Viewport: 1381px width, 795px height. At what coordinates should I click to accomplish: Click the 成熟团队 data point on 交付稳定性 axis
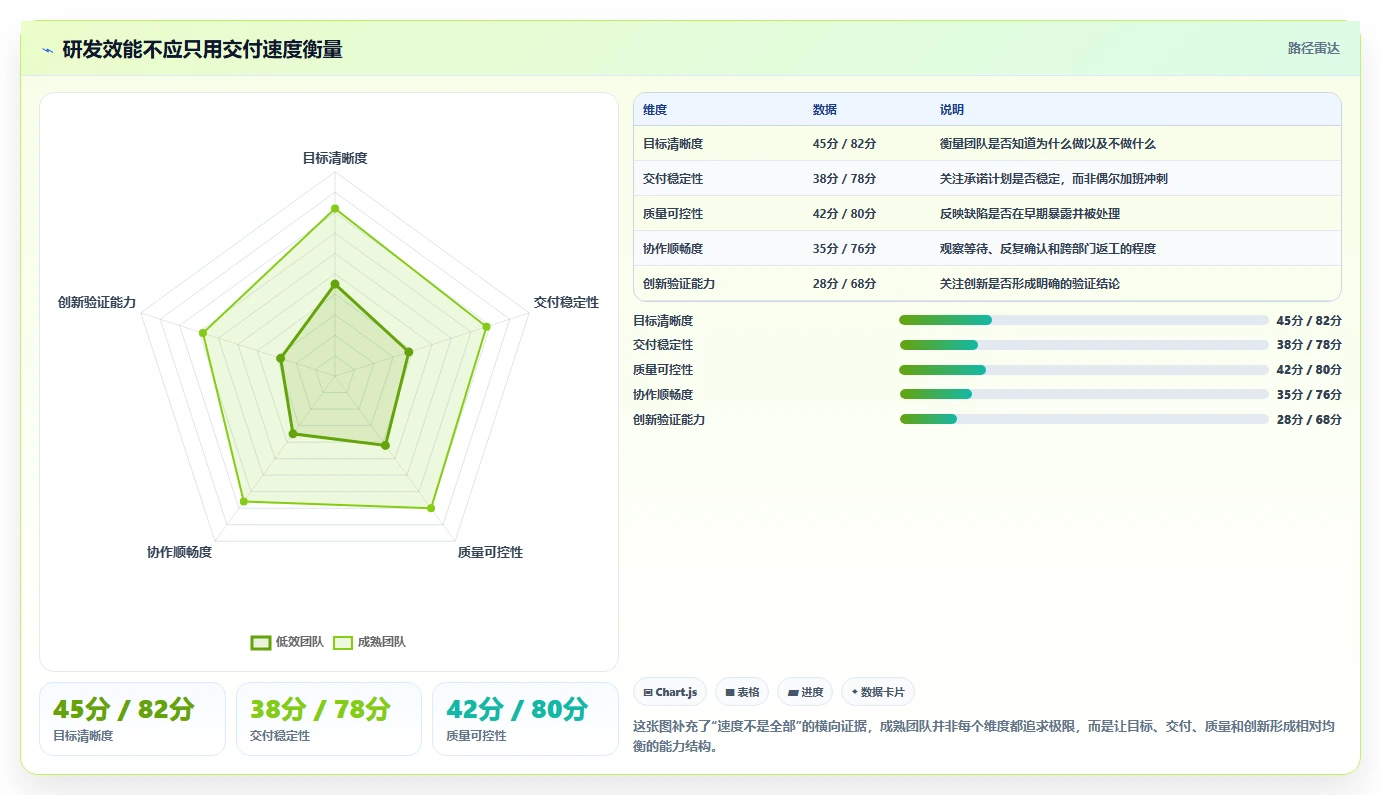pyautogui.click(x=487, y=326)
